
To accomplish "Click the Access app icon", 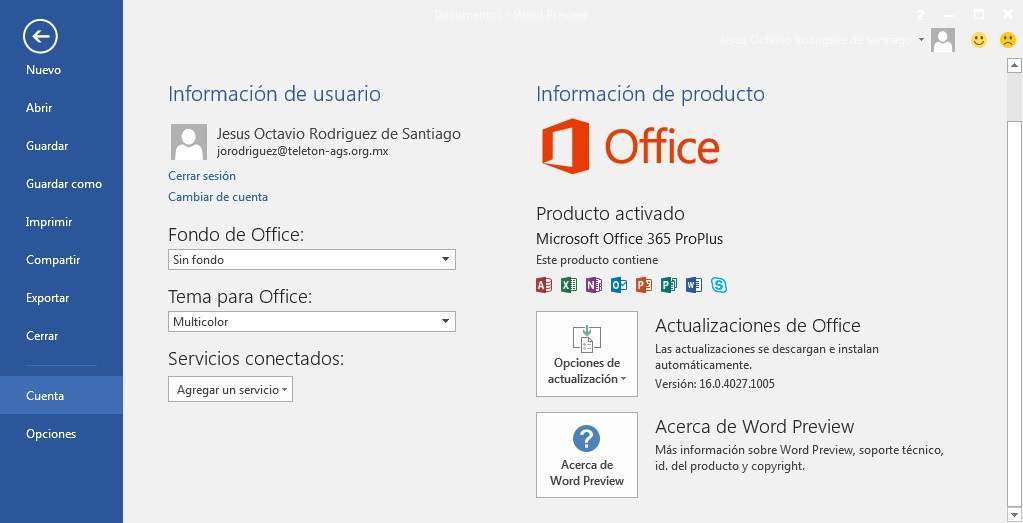I will [x=544, y=285].
